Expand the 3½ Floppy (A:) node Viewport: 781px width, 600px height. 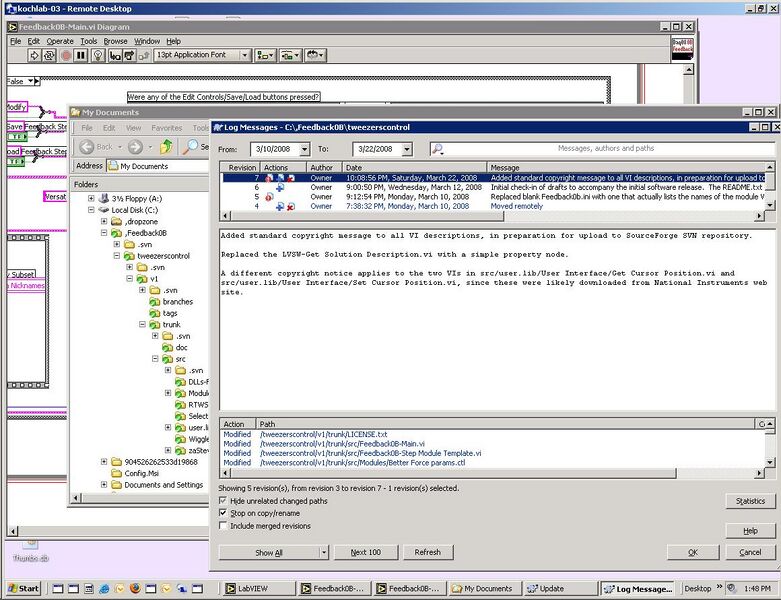point(91,198)
